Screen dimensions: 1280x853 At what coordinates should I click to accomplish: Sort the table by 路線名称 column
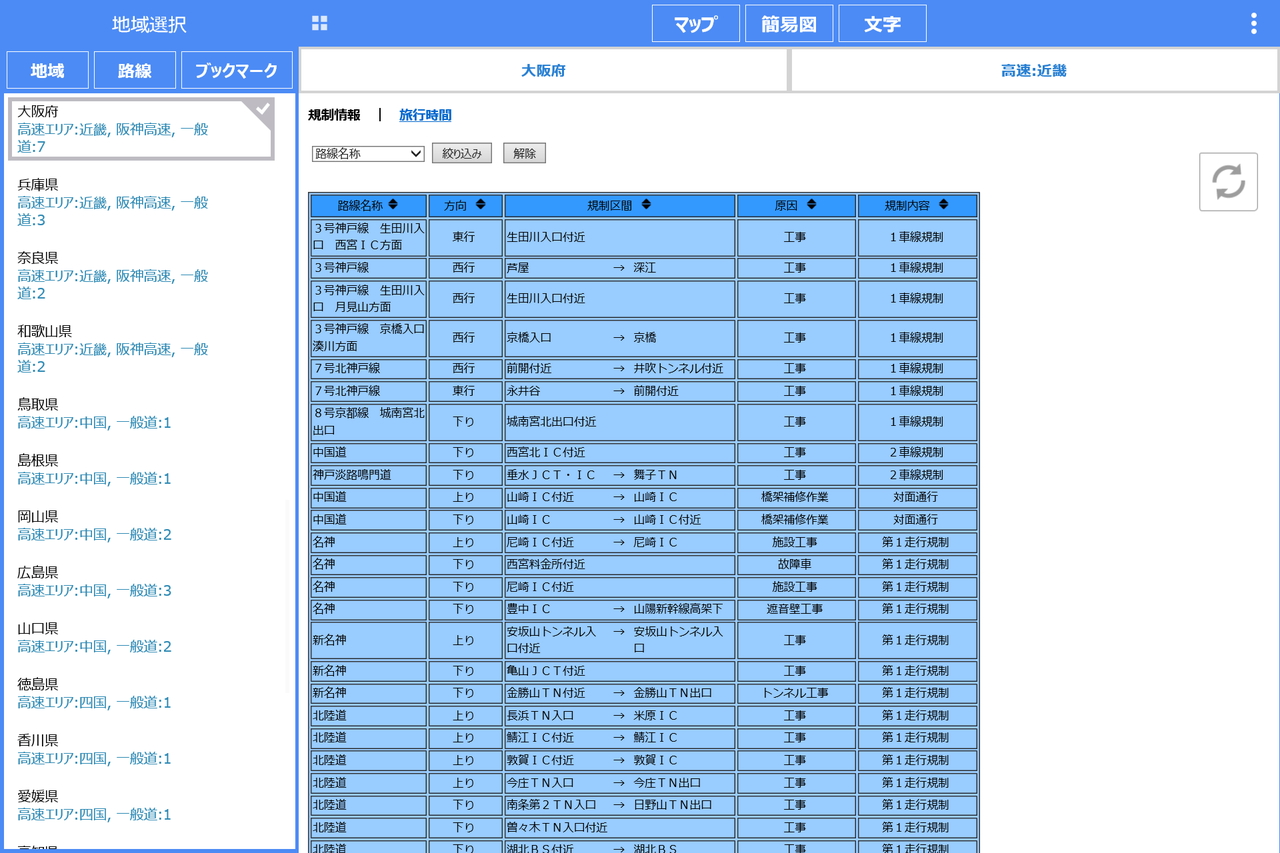pyautogui.click(x=368, y=204)
